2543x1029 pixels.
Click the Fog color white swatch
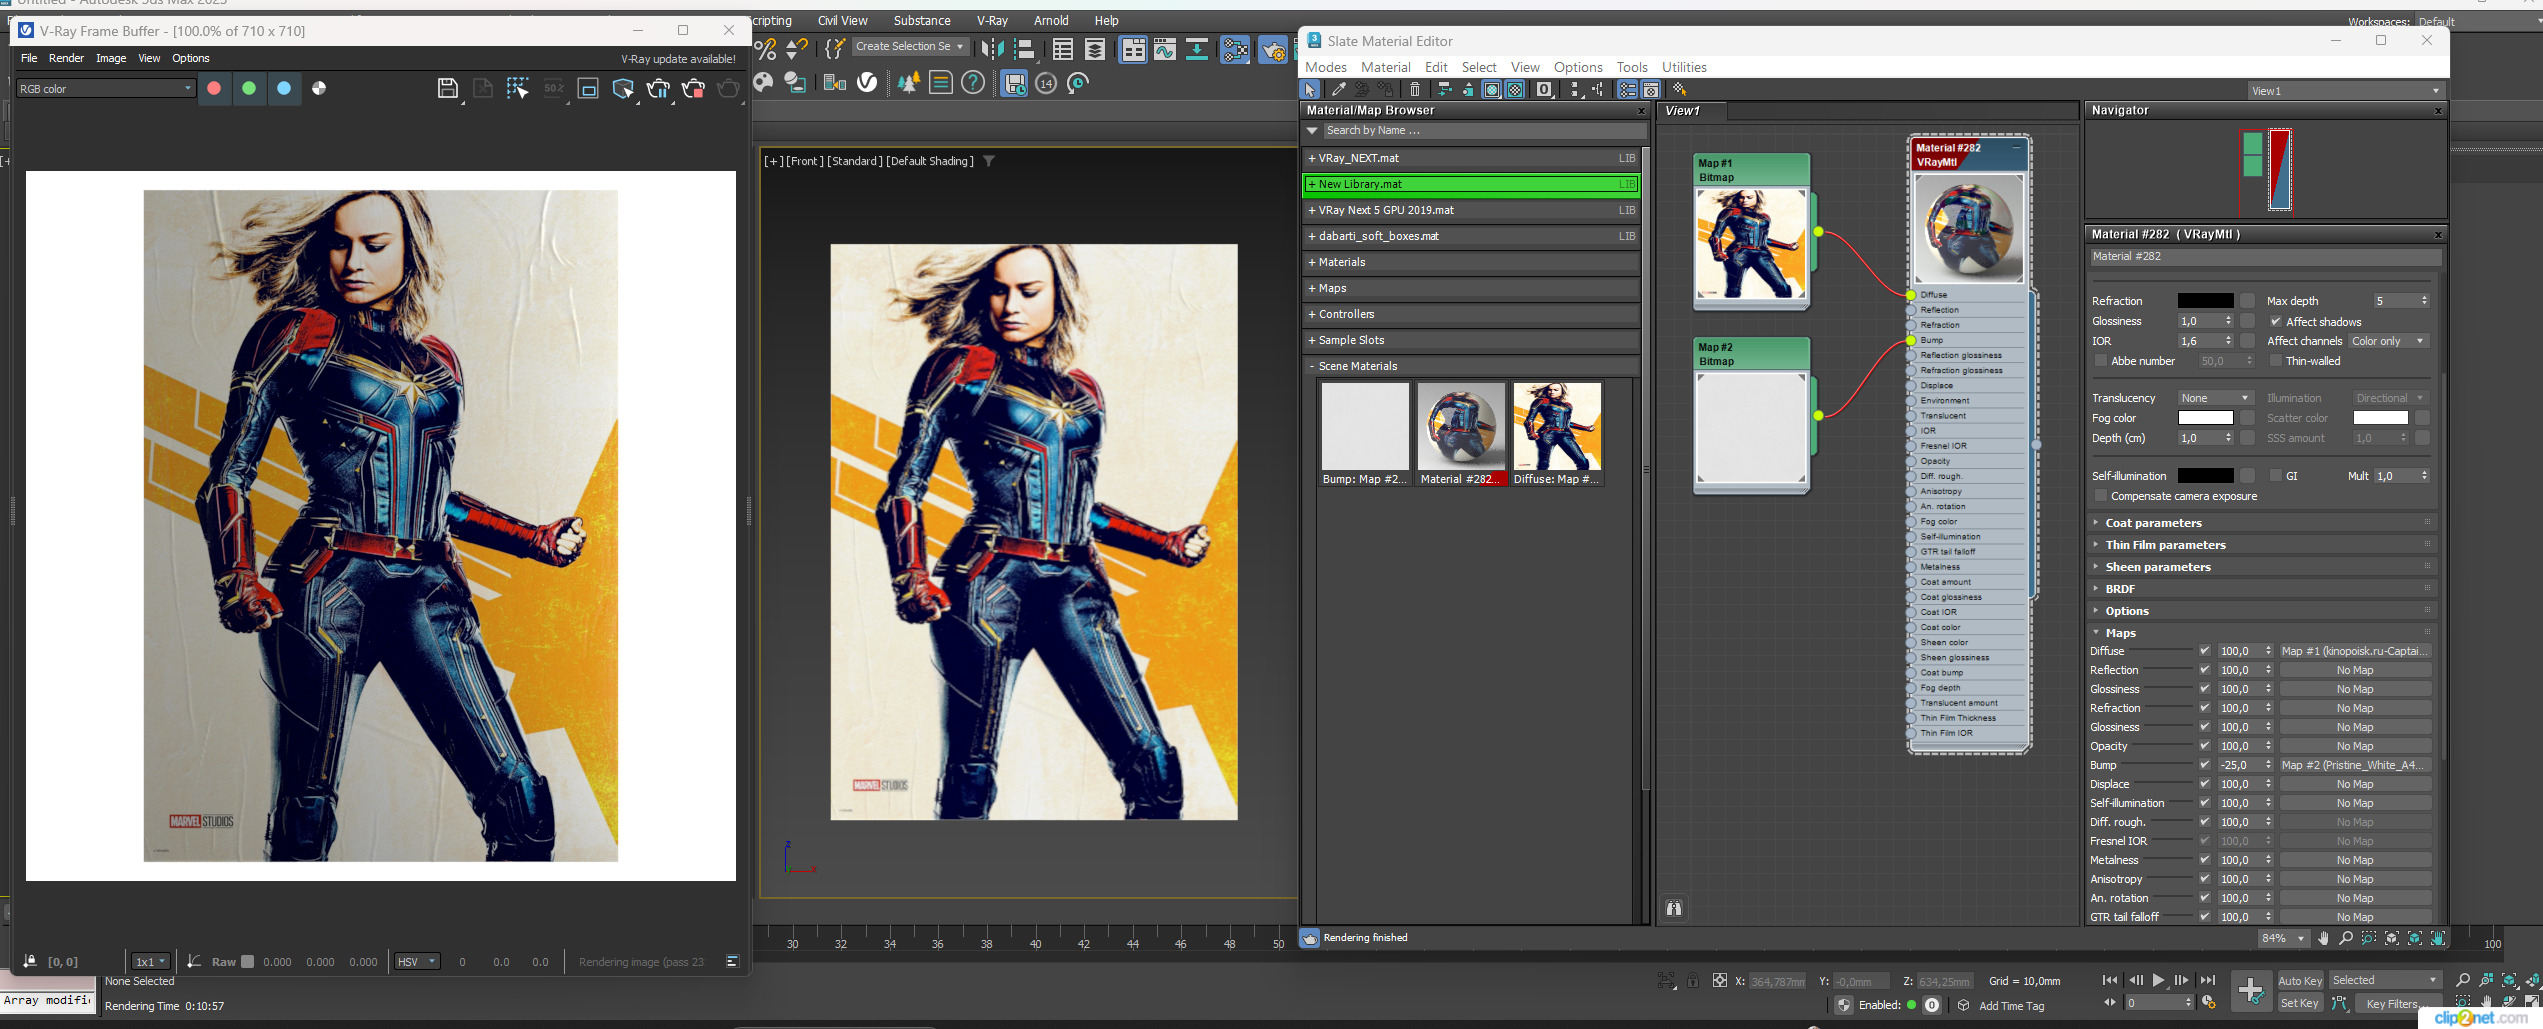[x=2205, y=418]
